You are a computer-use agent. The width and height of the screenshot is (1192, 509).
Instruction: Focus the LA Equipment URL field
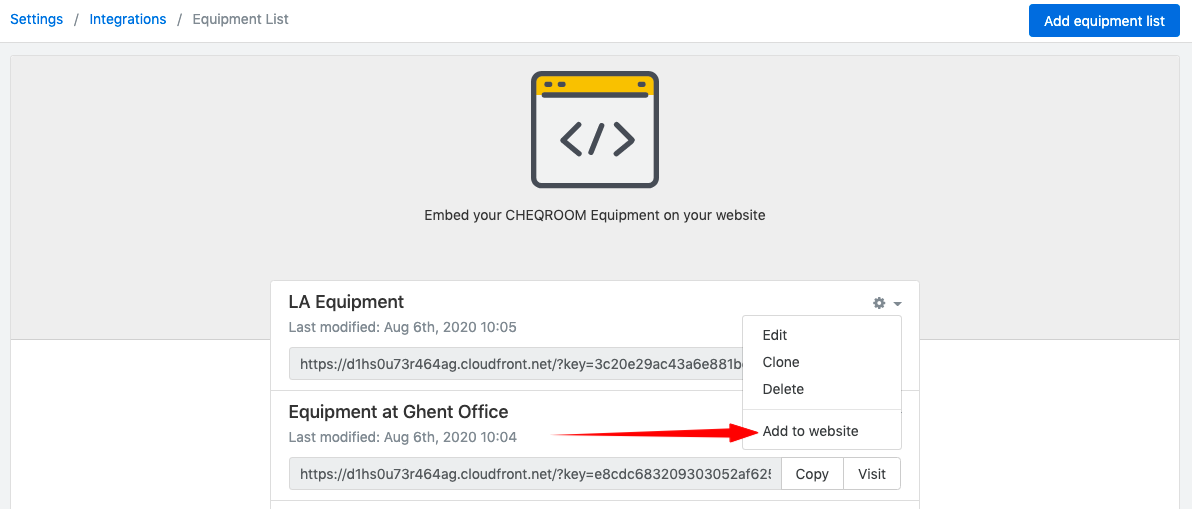[x=516, y=364]
